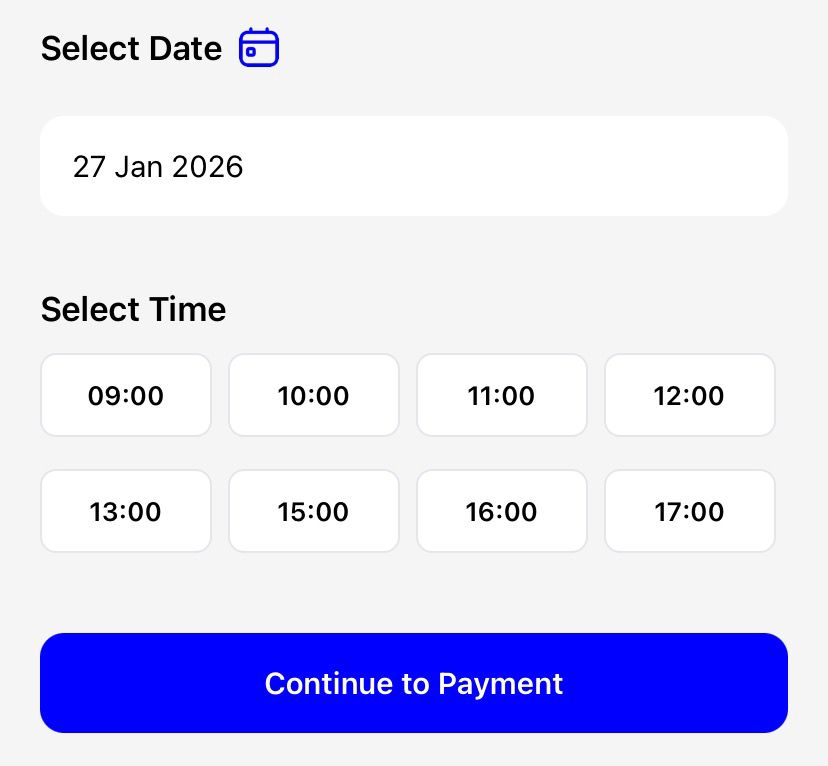Select the first time in the morning row
Image resolution: width=828 pixels, height=766 pixels.
coord(126,395)
